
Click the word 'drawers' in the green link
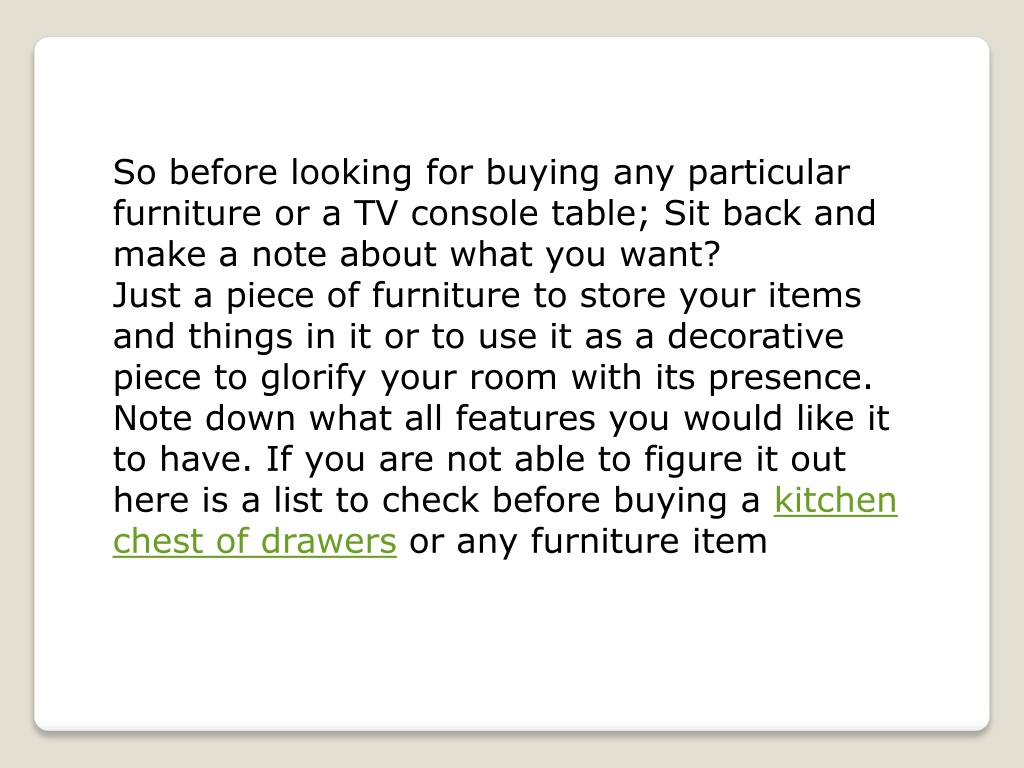(x=328, y=541)
